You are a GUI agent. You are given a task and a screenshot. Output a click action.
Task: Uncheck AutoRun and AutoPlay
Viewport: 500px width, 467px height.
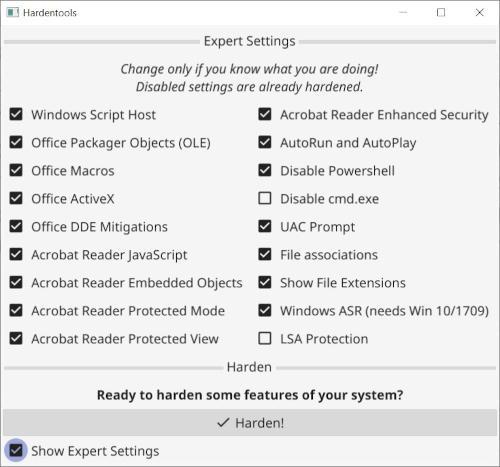coord(265,142)
